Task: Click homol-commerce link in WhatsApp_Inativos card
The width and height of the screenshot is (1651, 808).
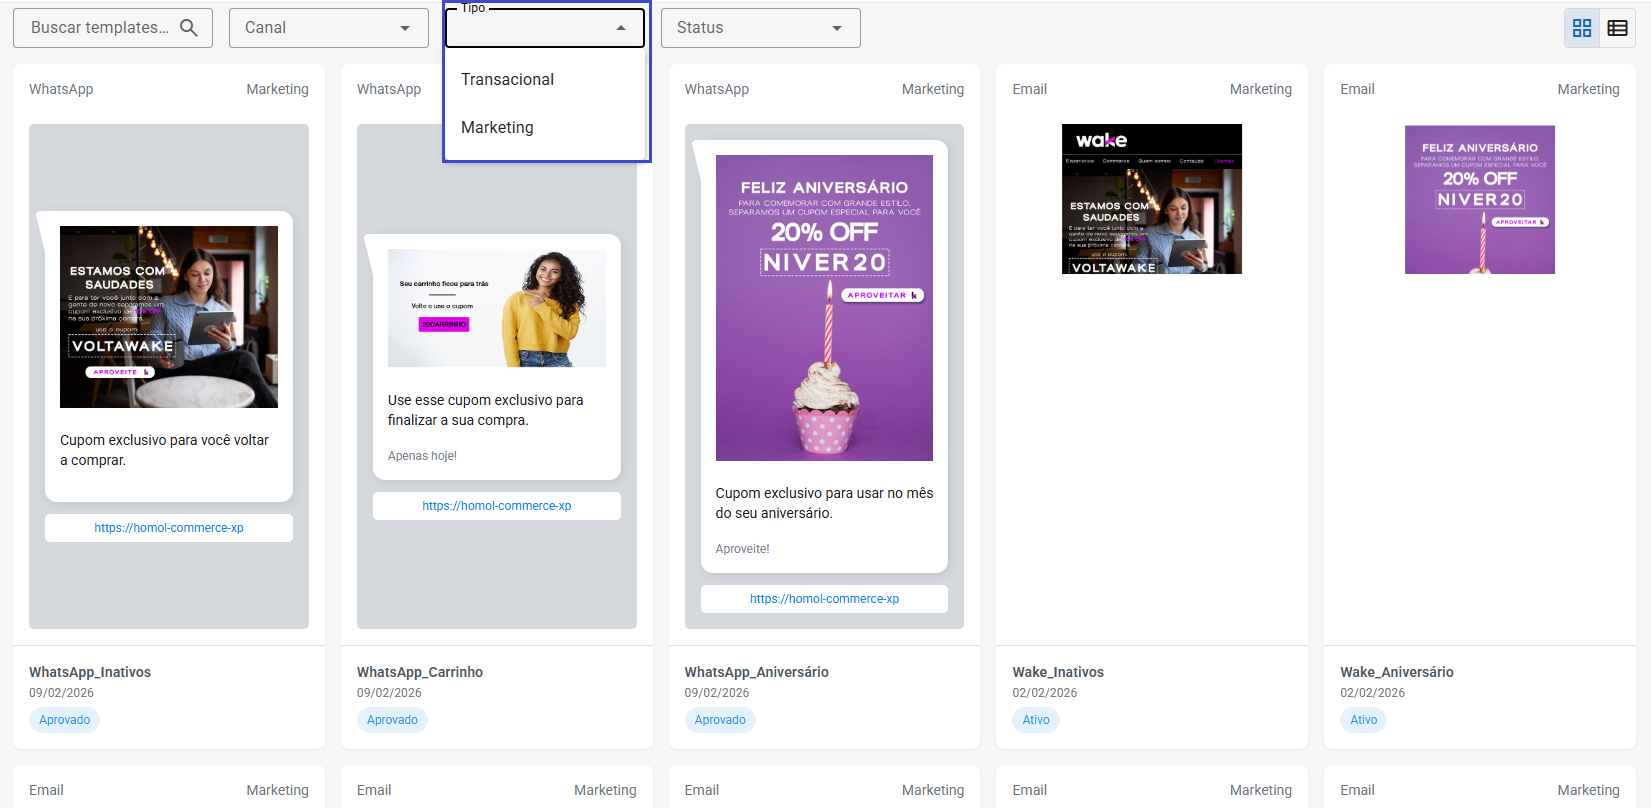Action: click(x=169, y=528)
